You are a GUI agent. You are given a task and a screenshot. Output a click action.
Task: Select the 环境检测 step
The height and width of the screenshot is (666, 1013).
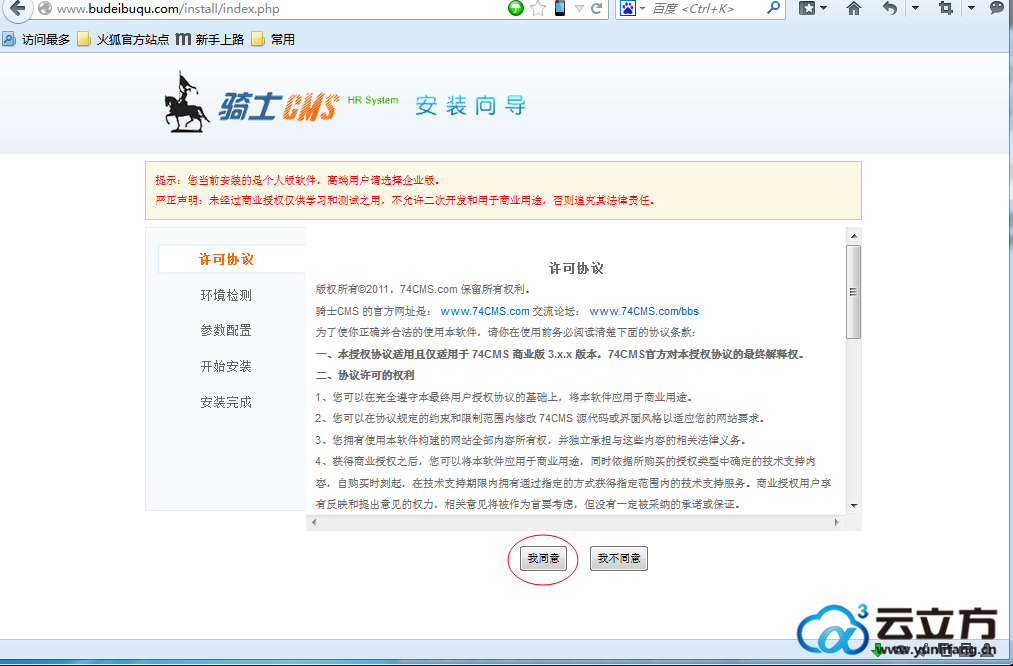(x=226, y=295)
